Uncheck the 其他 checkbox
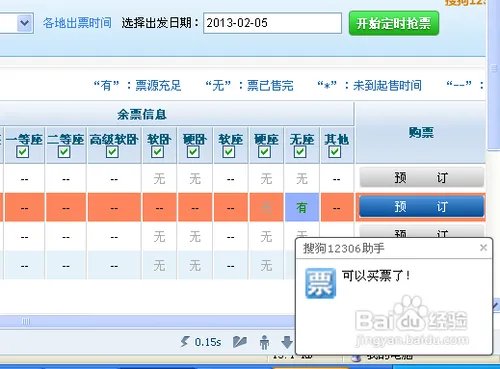The image size is (500, 369). (x=334, y=152)
